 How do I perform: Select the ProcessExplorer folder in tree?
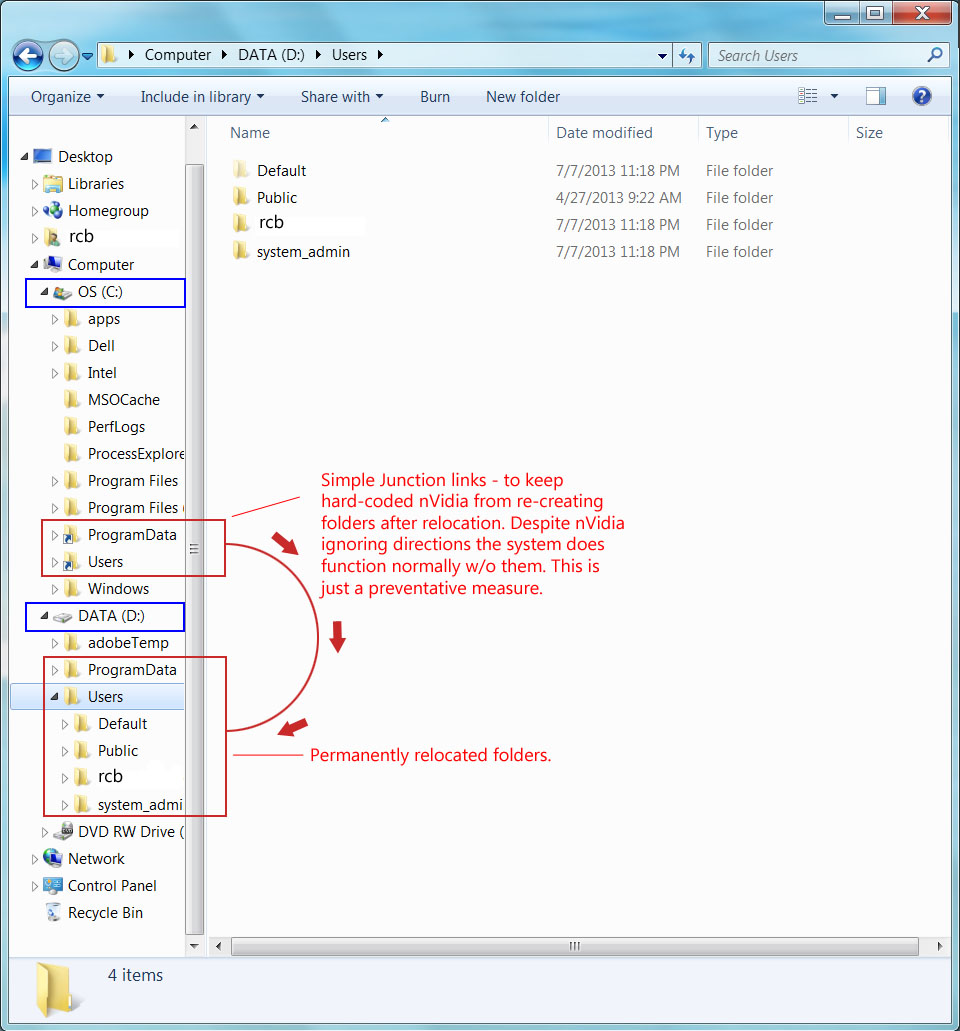[135, 454]
